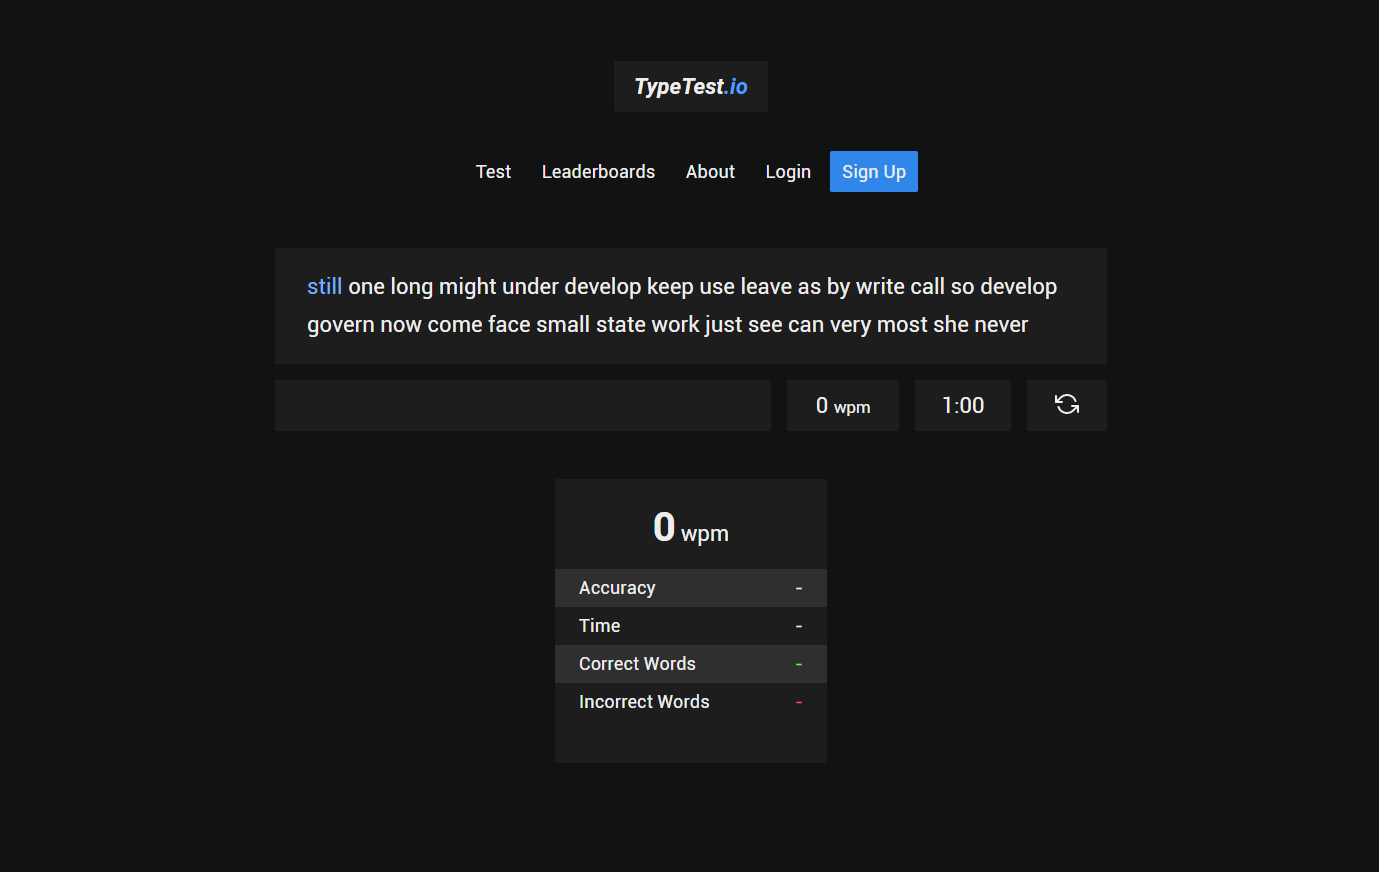The height and width of the screenshot is (872, 1379).
Task: Click the restart test refresh icon
Action: (x=1067, y=405)
